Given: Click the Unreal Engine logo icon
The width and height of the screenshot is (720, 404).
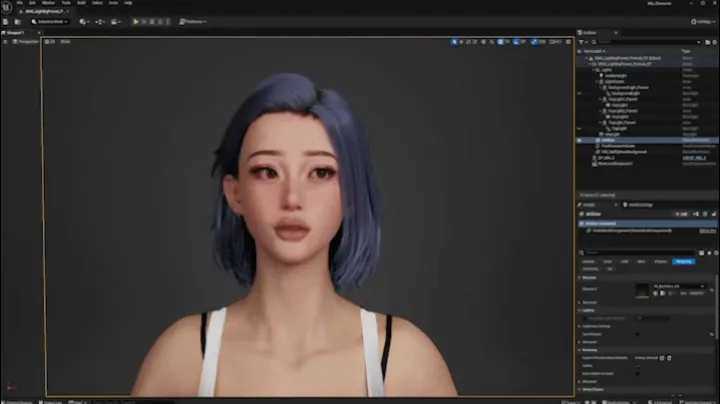Looking at the screenshot, I should pos(7,6).
